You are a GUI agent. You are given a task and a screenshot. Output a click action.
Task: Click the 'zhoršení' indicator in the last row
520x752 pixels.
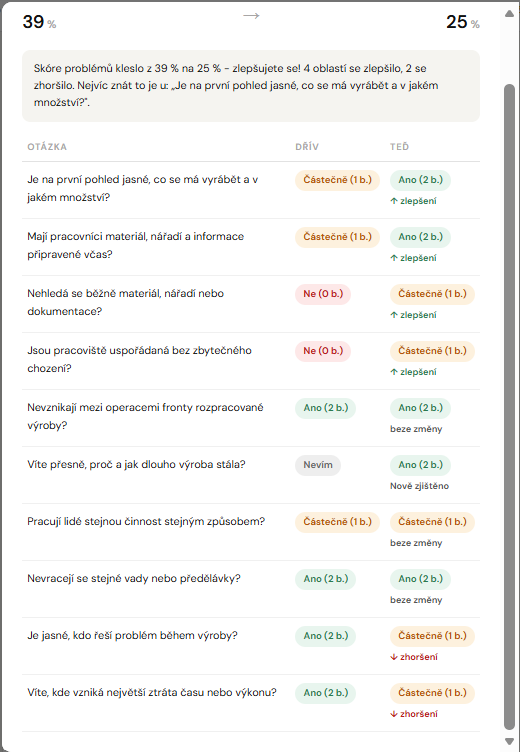414,714
